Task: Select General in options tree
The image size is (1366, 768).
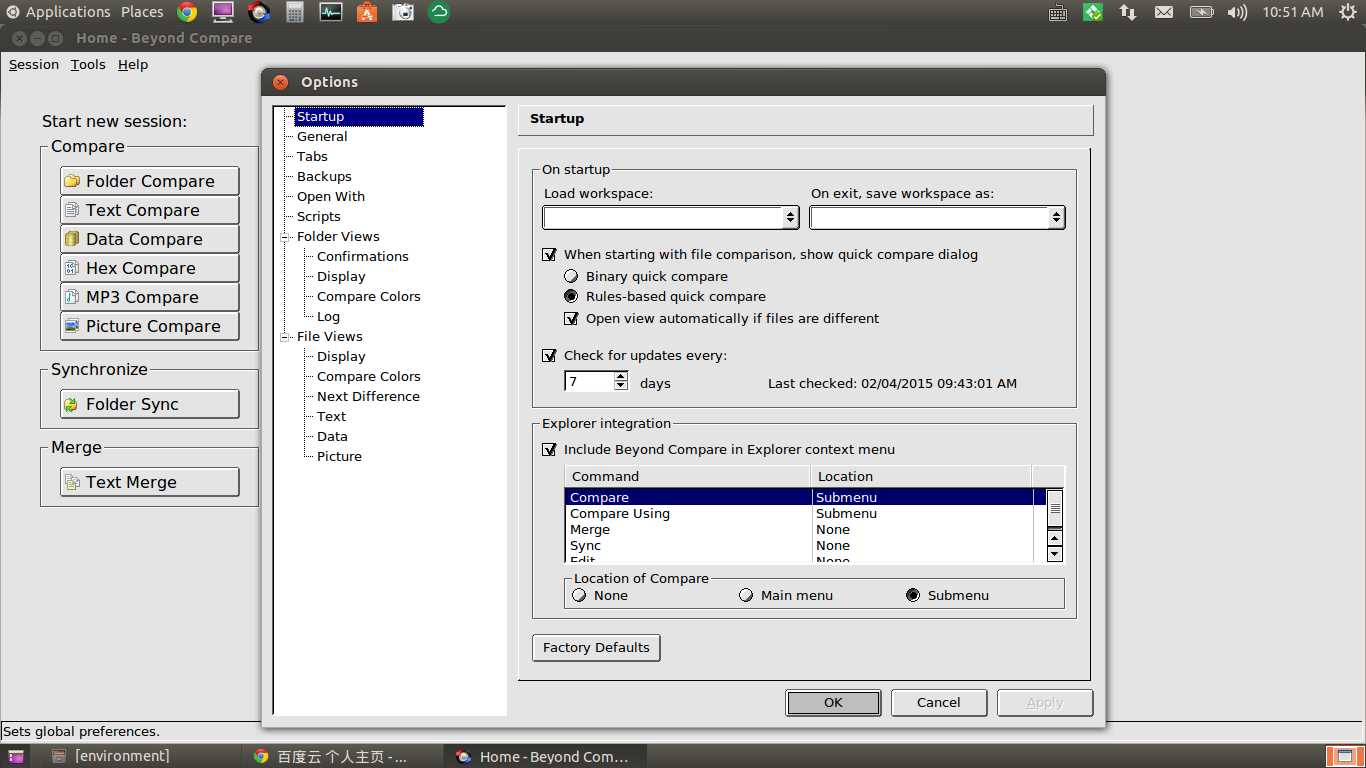Action: 322,137
